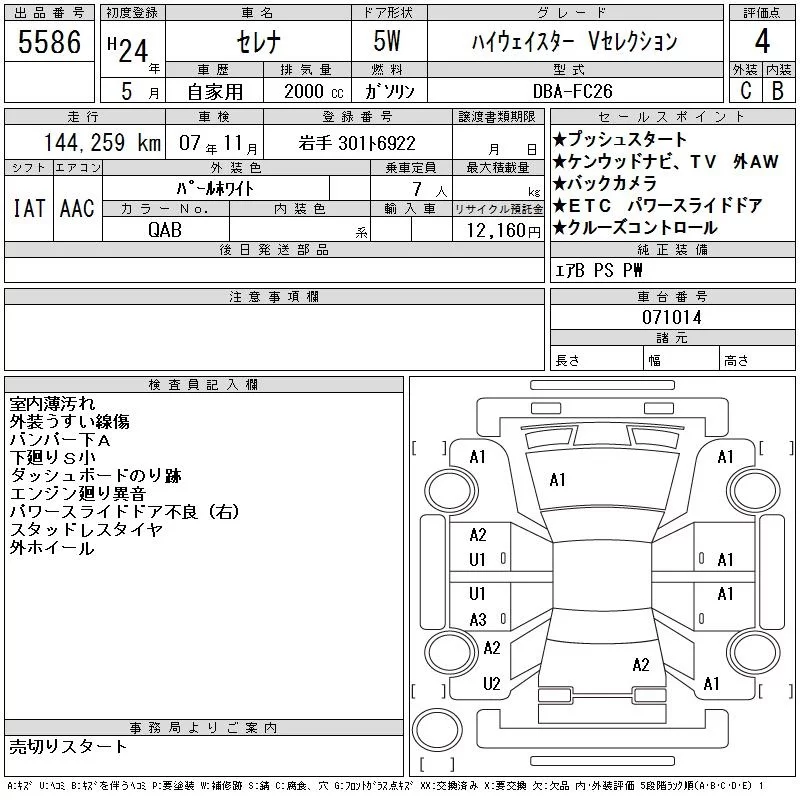Select the fuel type ガソリン

point(389,91)
